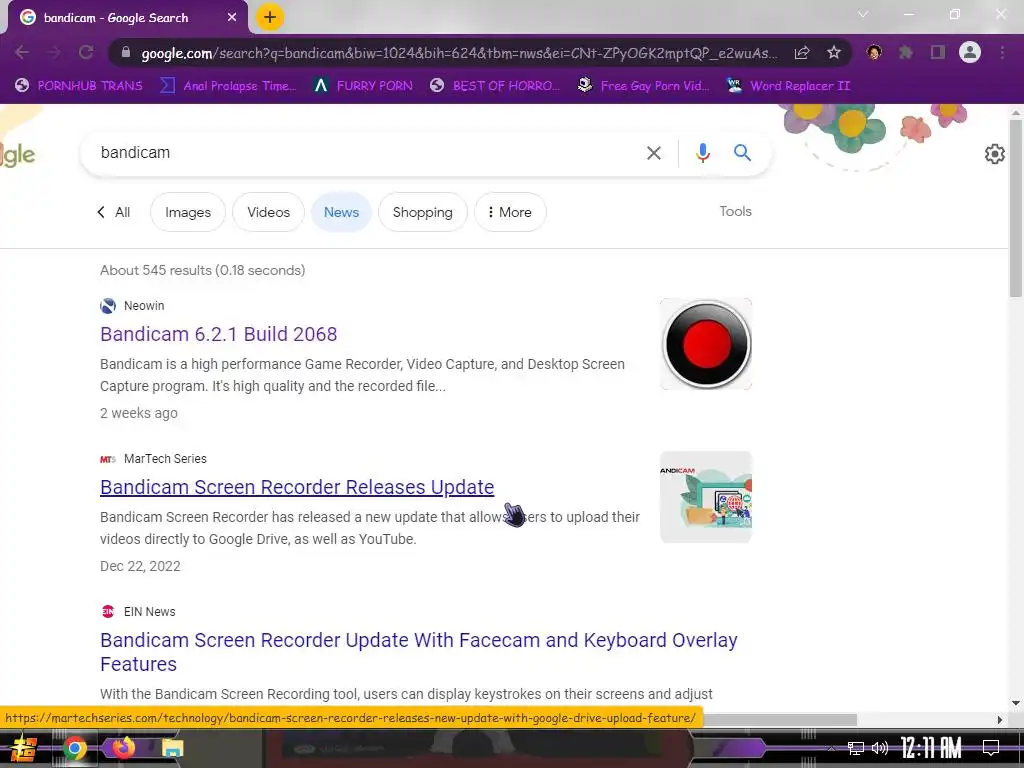Click the Dec 22, 2022 date
The image size is (1024, 768).
pyautogui.click(x=140, y=566)
